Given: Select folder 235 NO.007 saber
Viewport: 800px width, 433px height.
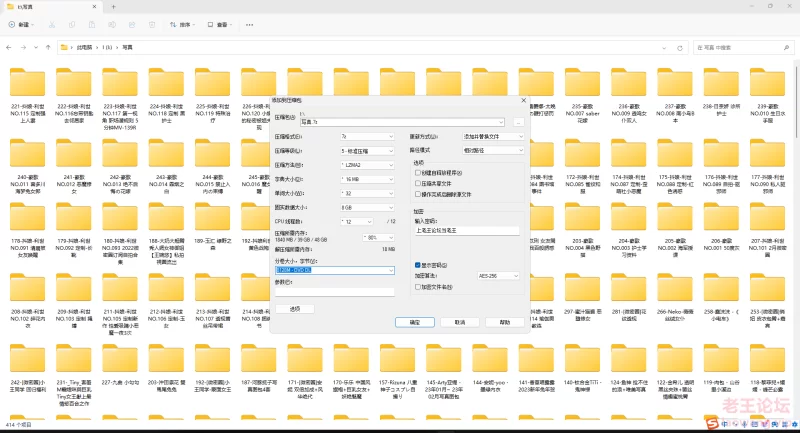Looking at the screenshot, I should point(582,95).
